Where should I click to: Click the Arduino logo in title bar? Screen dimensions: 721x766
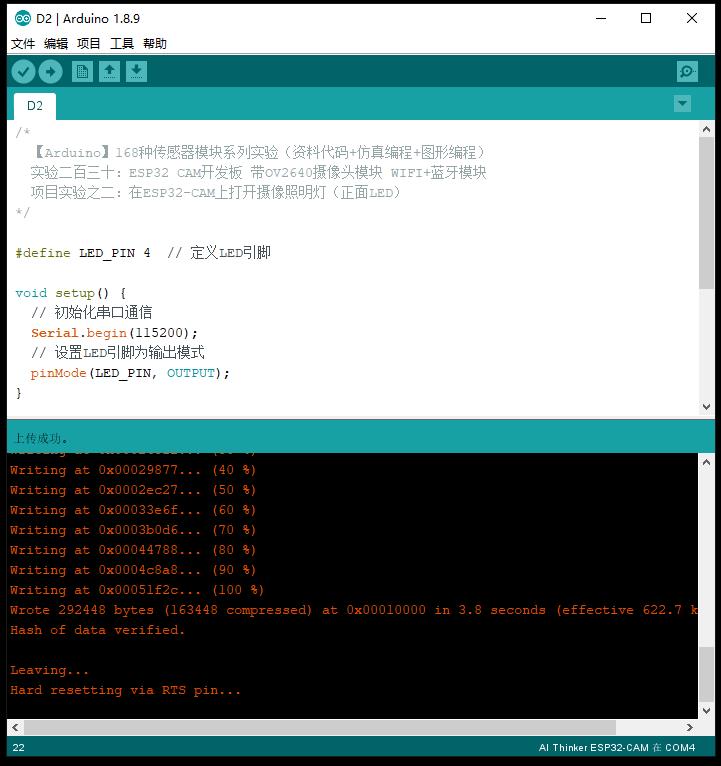coord(22,19)
